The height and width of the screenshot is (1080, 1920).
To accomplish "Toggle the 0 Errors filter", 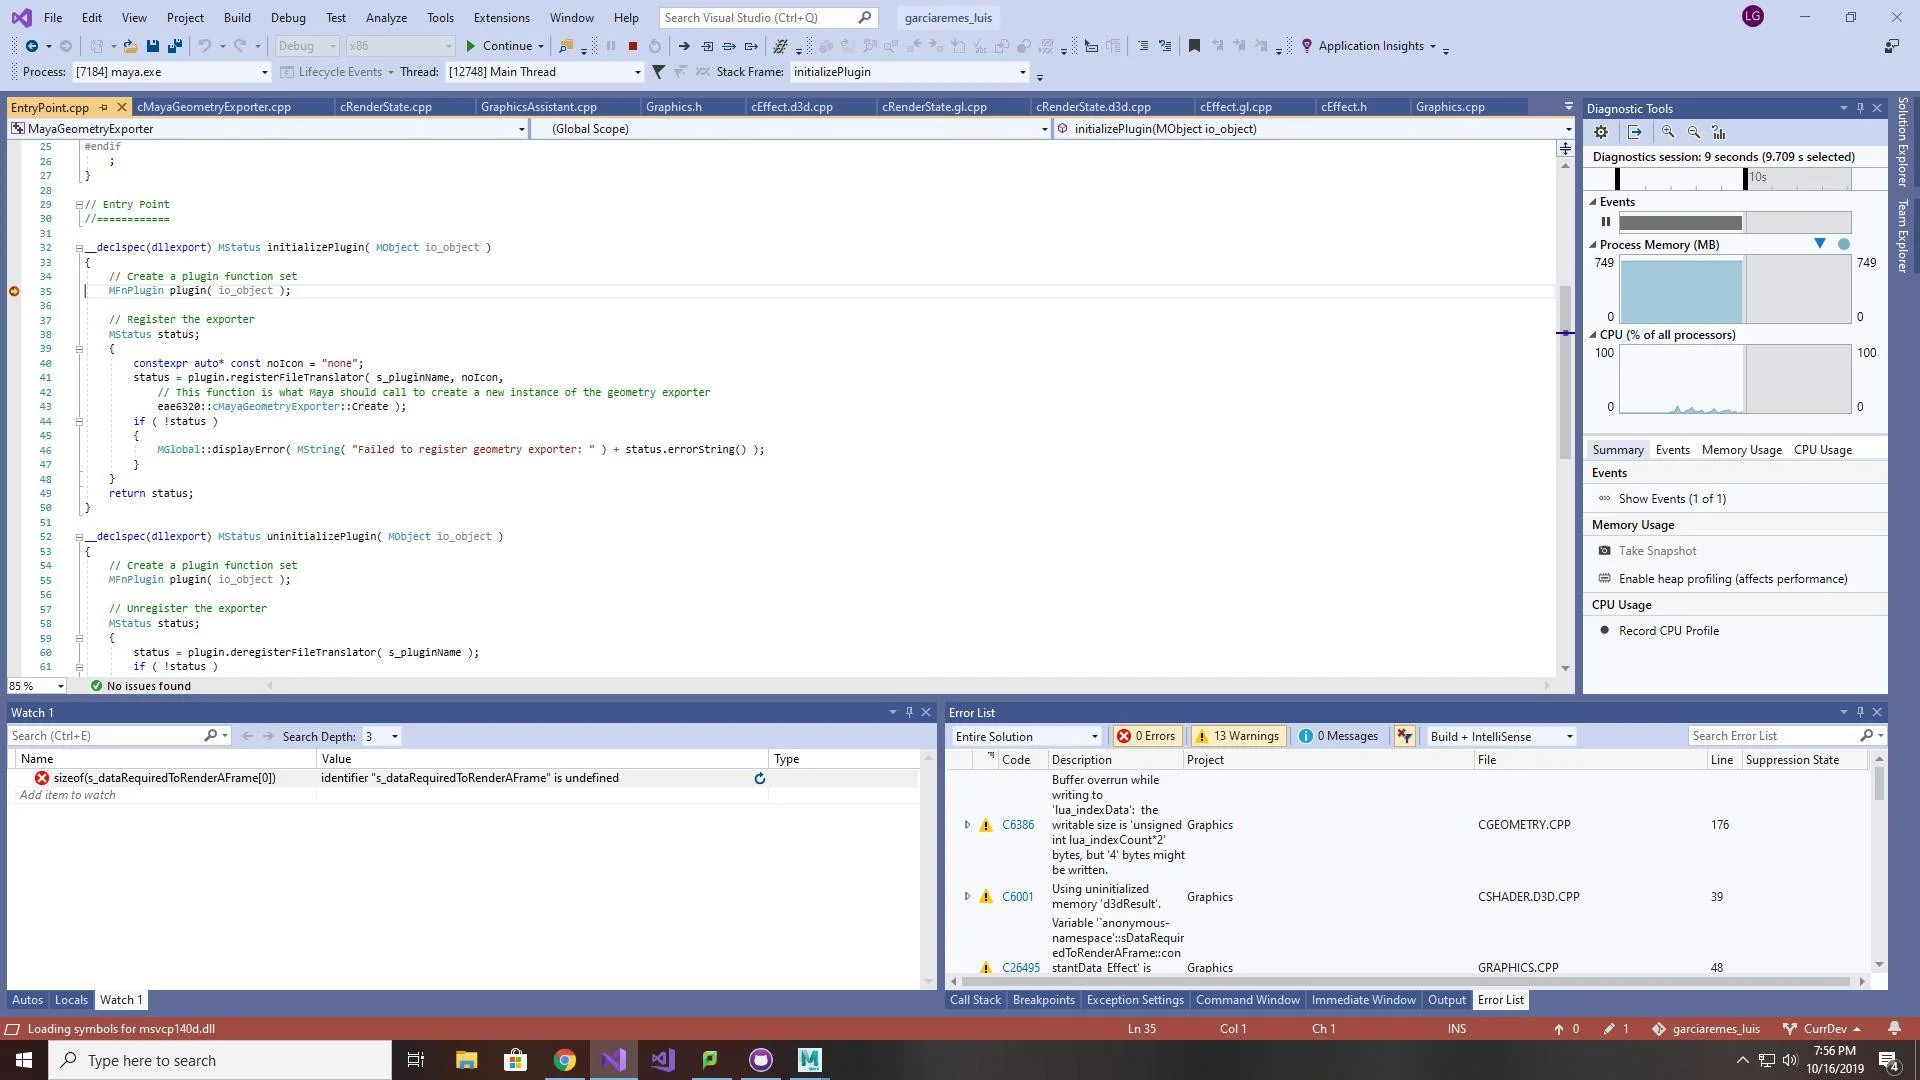I will coord(1146,736).
